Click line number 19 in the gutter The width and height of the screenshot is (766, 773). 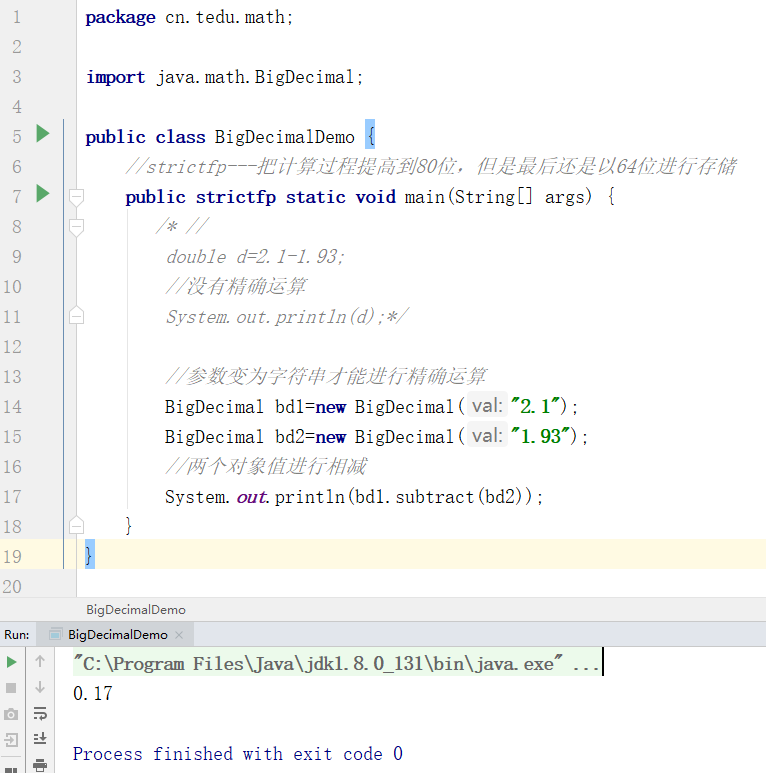(12, 557)
